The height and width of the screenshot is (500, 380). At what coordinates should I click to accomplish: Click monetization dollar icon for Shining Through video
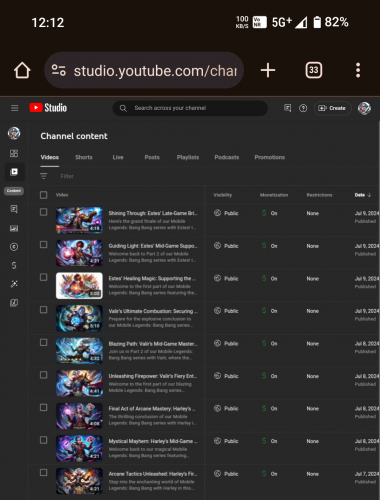click(x=264, y=213)
